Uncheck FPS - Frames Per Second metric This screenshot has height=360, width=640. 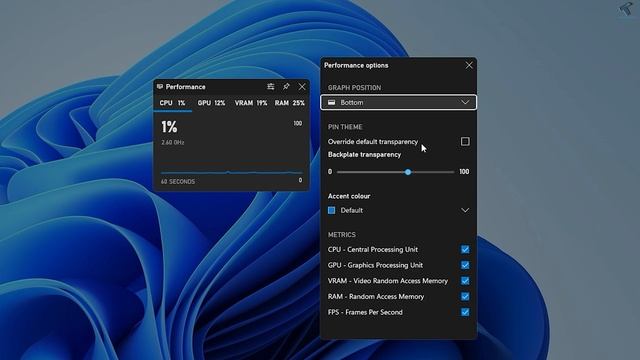click(x=465, y=312)
